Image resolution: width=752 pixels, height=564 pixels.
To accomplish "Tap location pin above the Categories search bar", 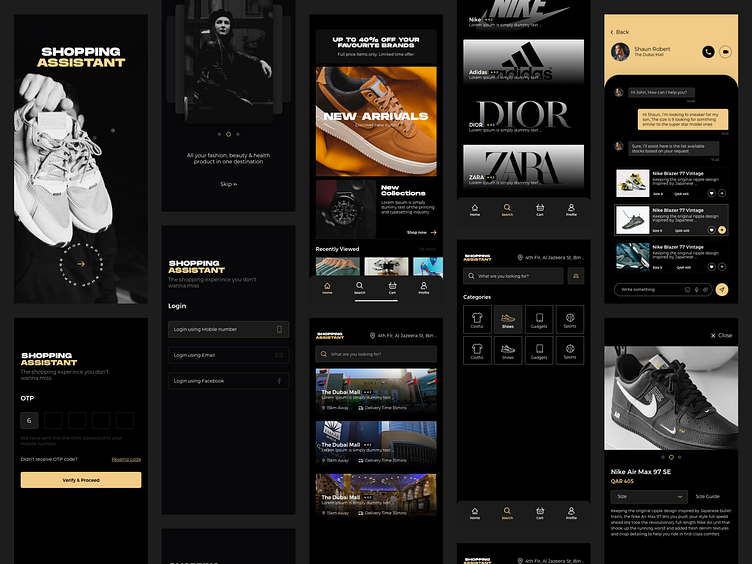I will click(x=520, y=258).
